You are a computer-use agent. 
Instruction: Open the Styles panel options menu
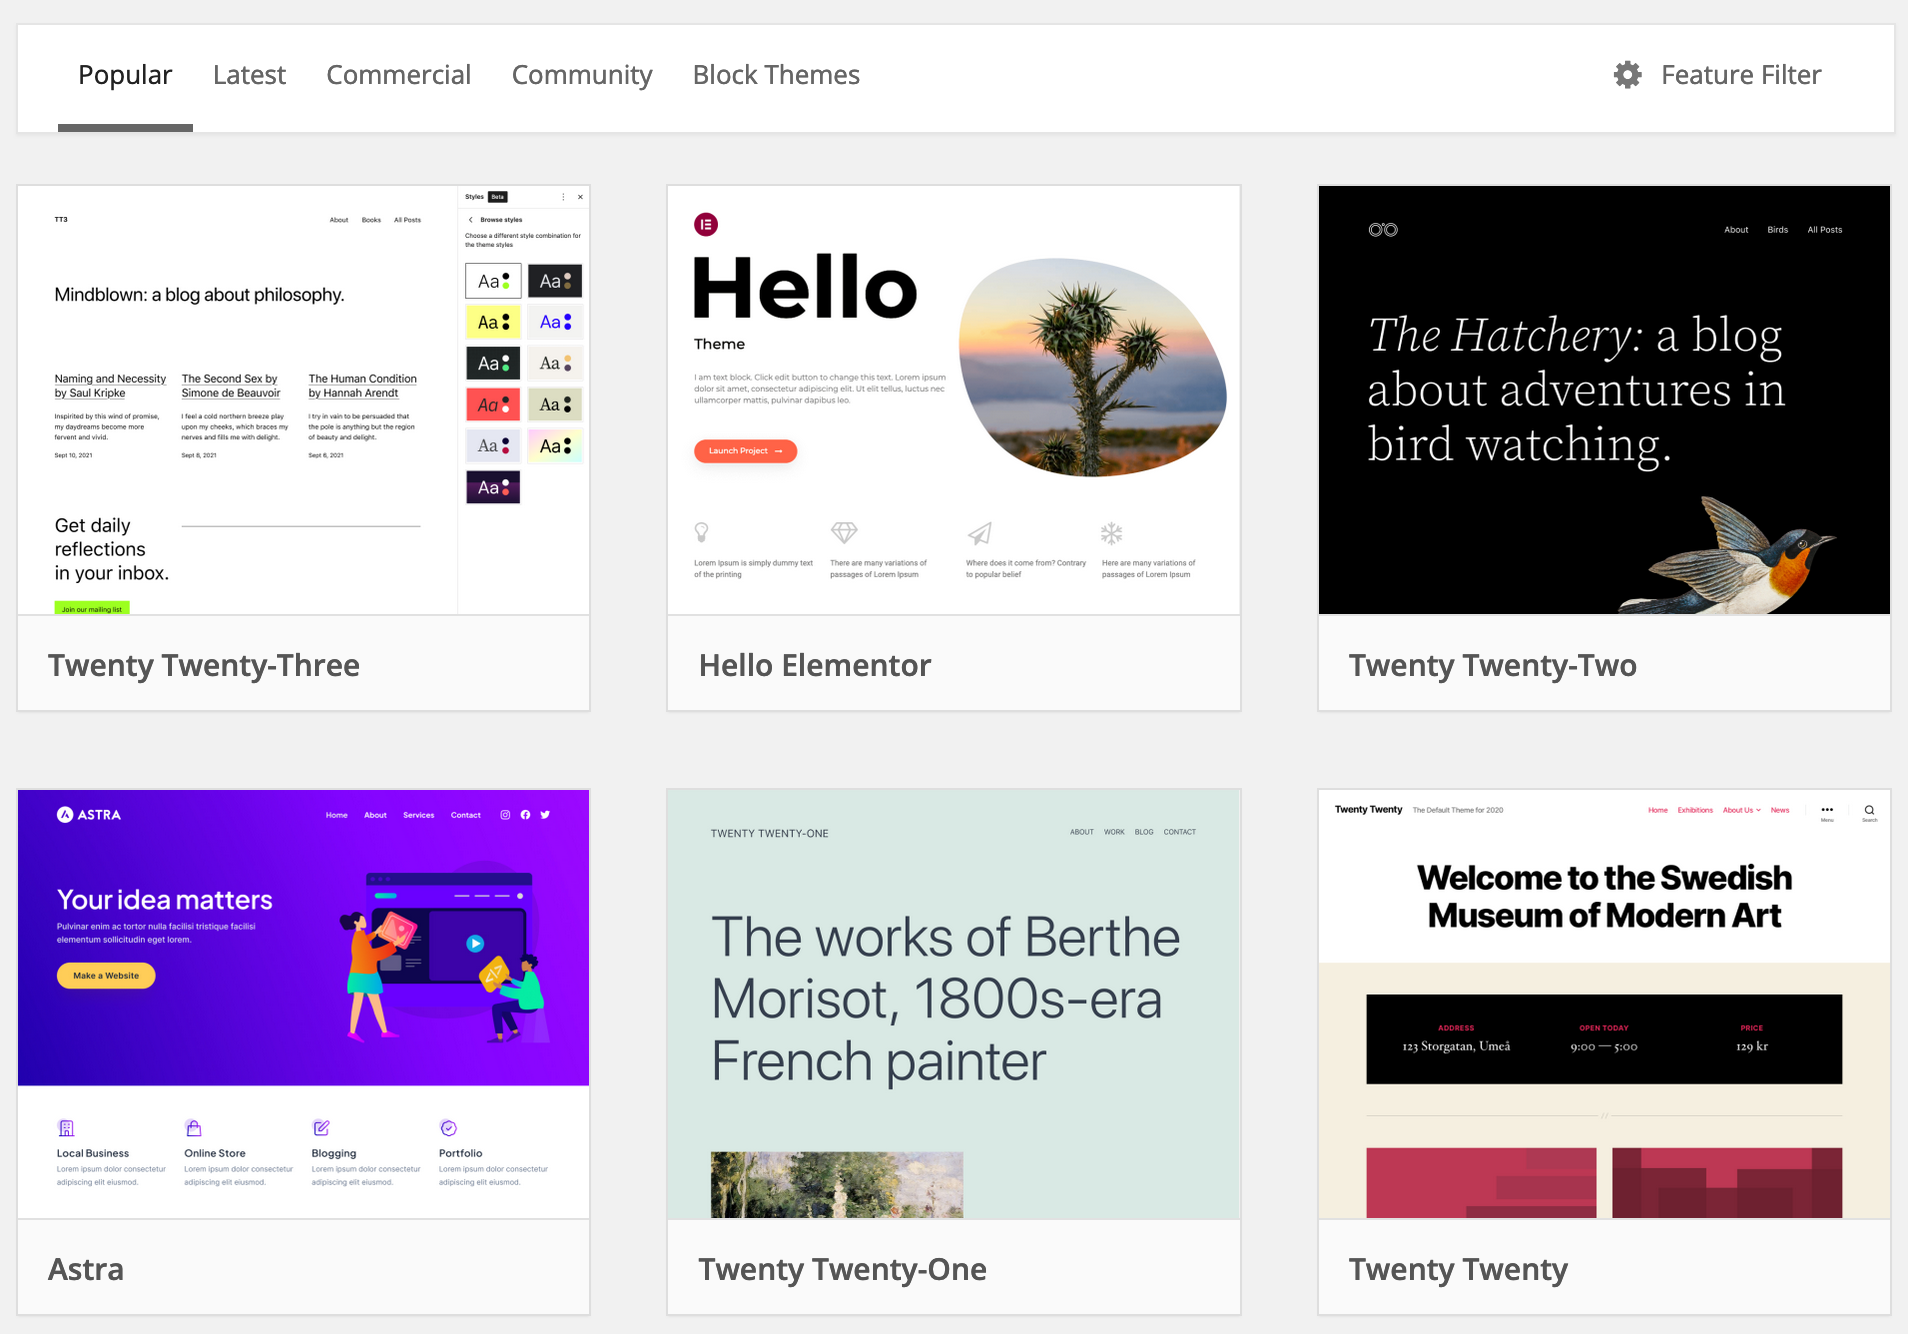[563, 197]
